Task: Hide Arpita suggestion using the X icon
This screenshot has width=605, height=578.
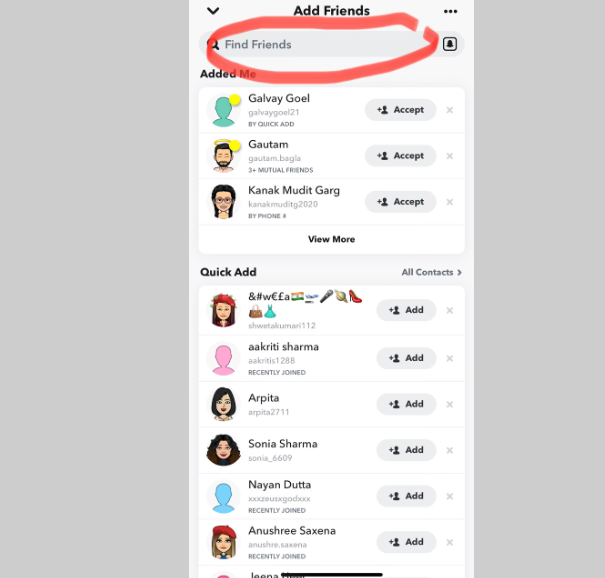Action: 450,404
